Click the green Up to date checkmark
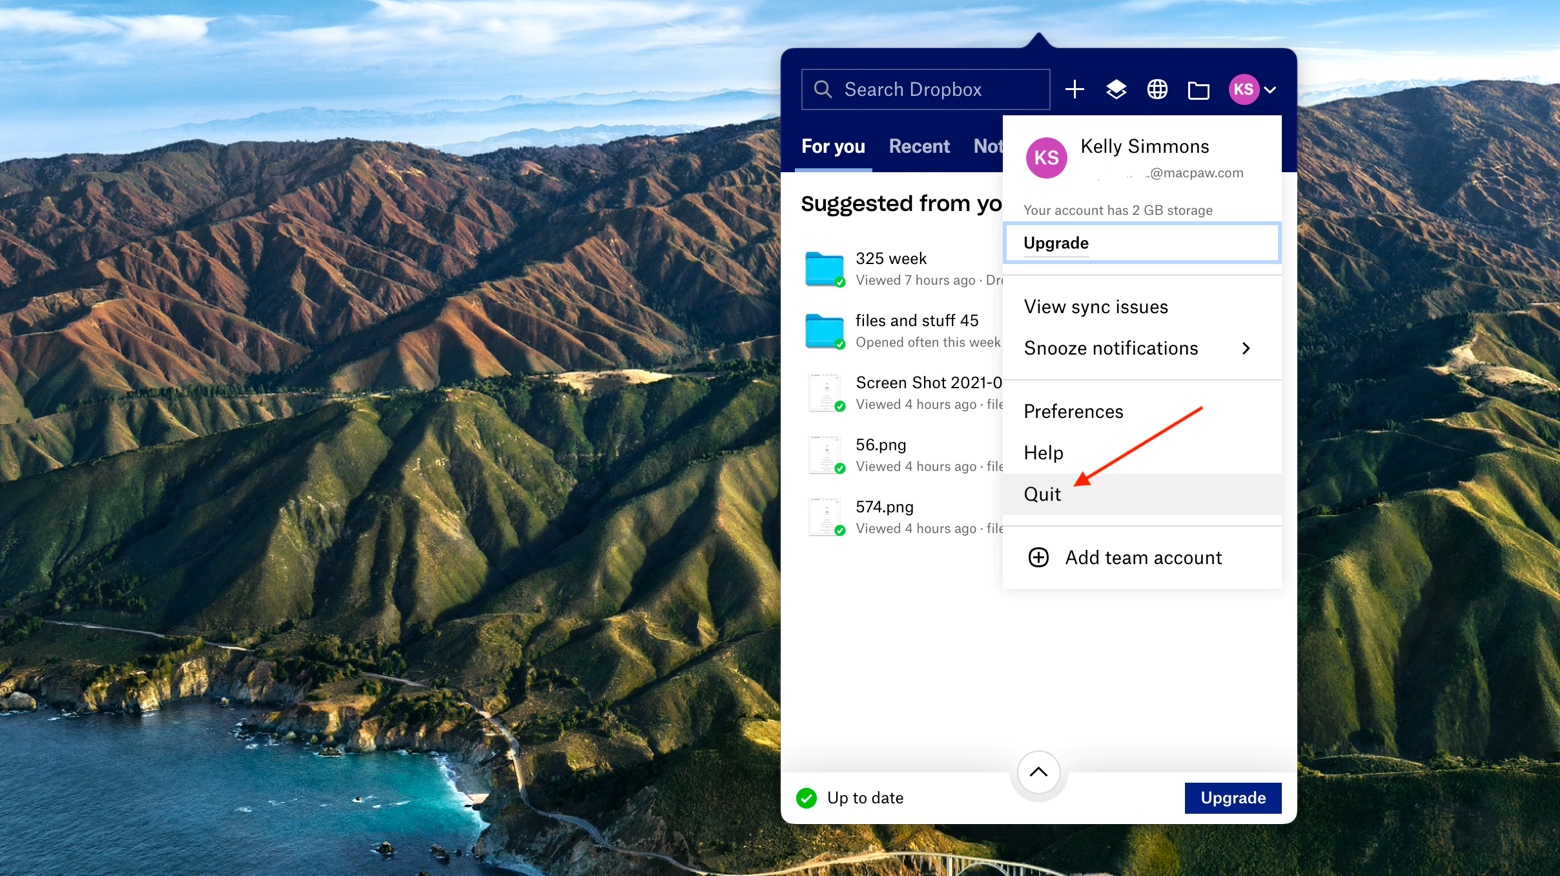The height and width of the screenshot is (876, 1560). [807, 798]
